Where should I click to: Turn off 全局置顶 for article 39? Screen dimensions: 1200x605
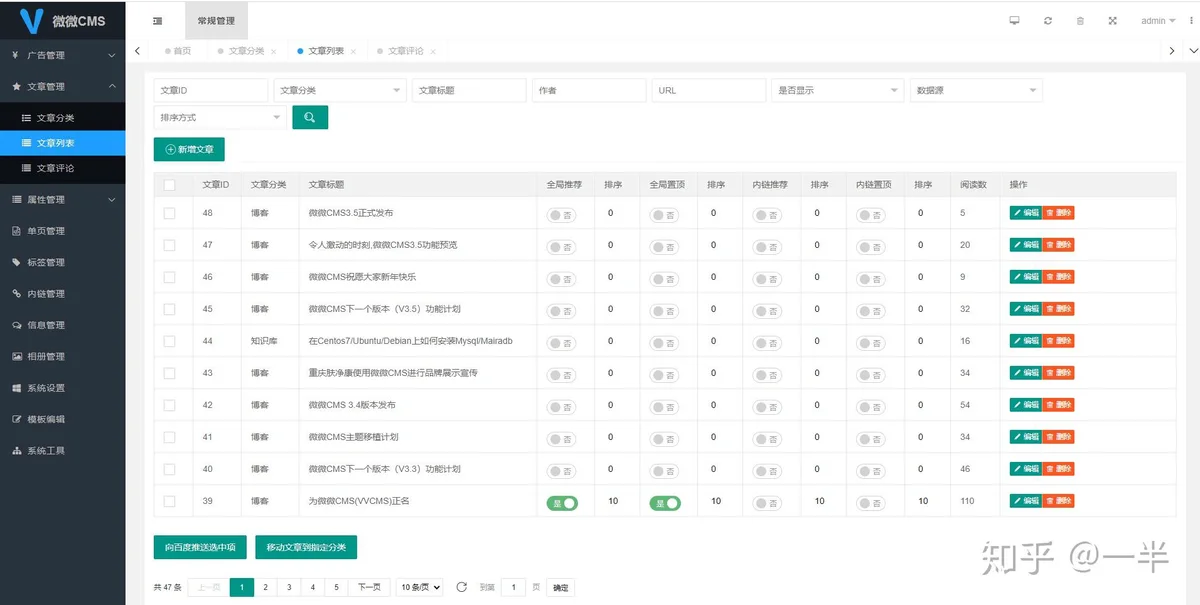click(665, 503)
